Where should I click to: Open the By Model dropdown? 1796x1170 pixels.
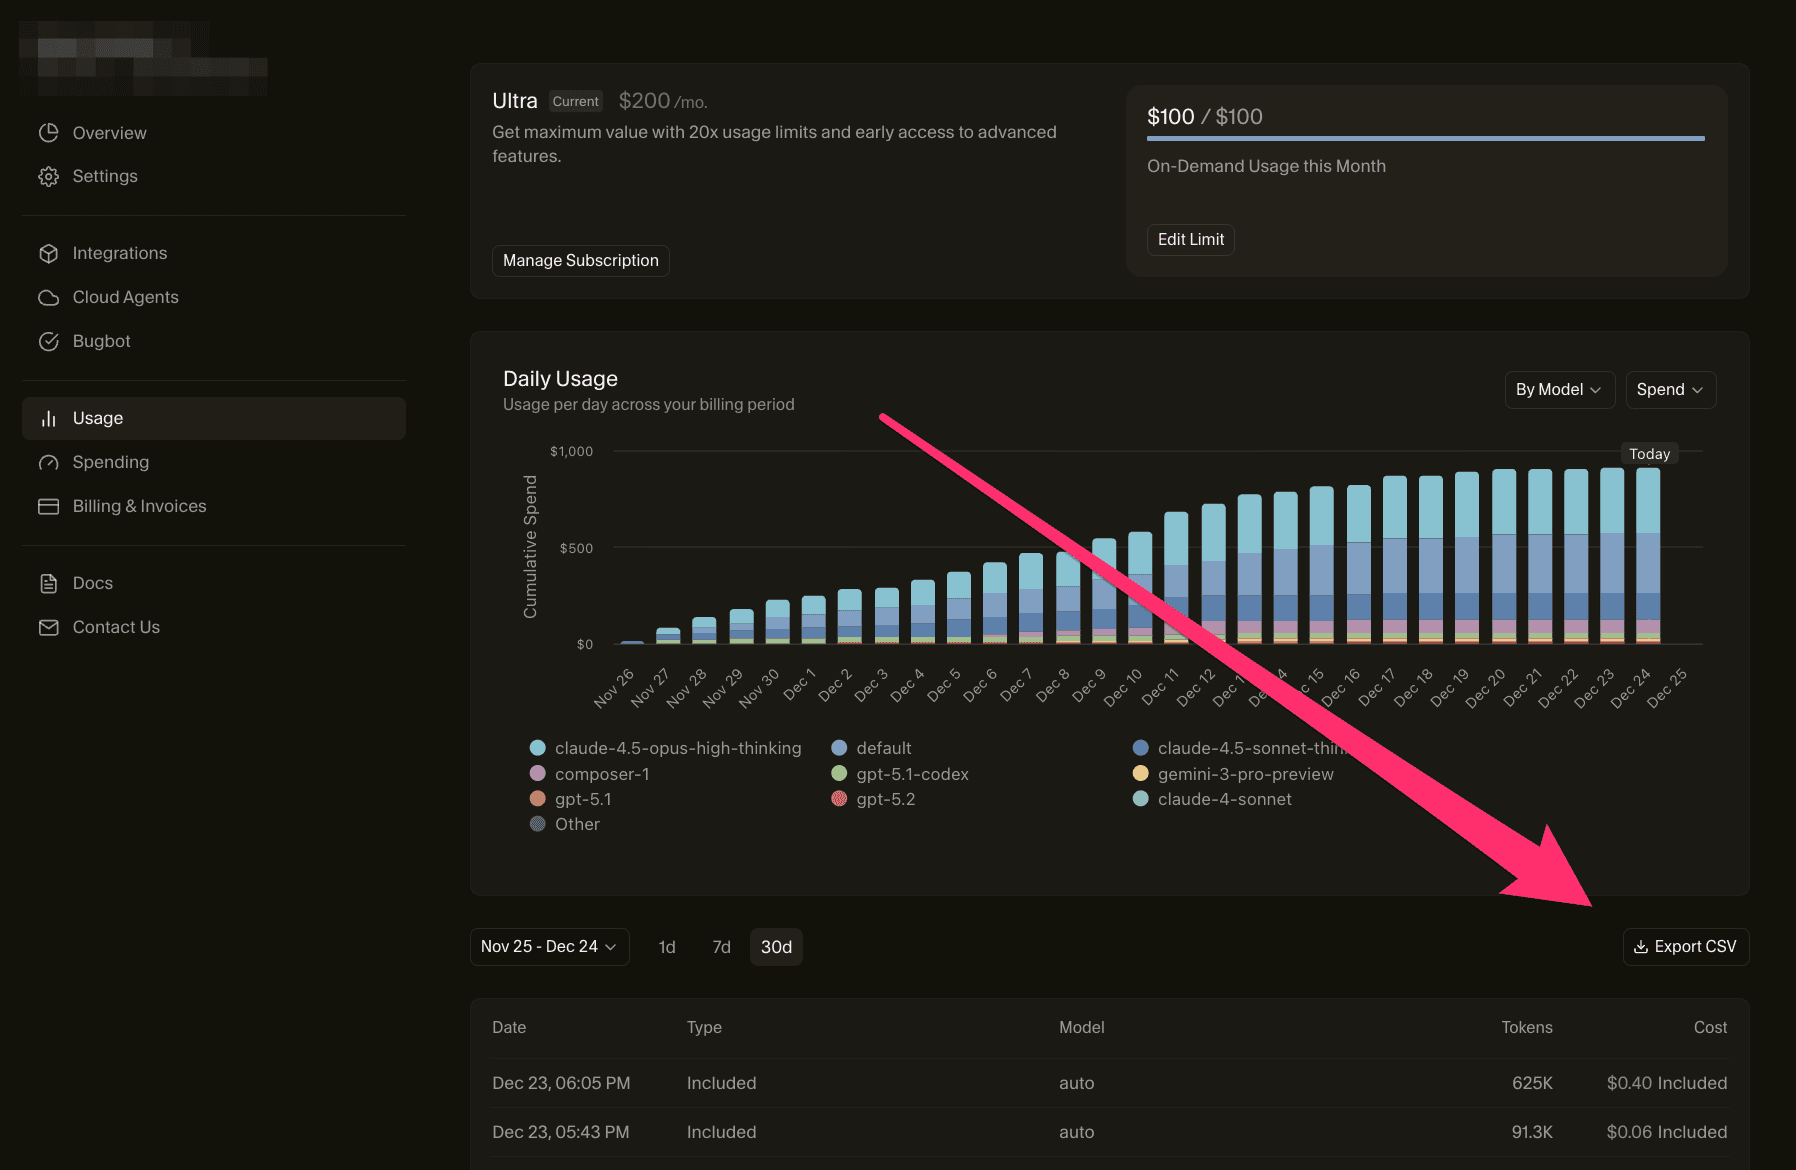1559,389
